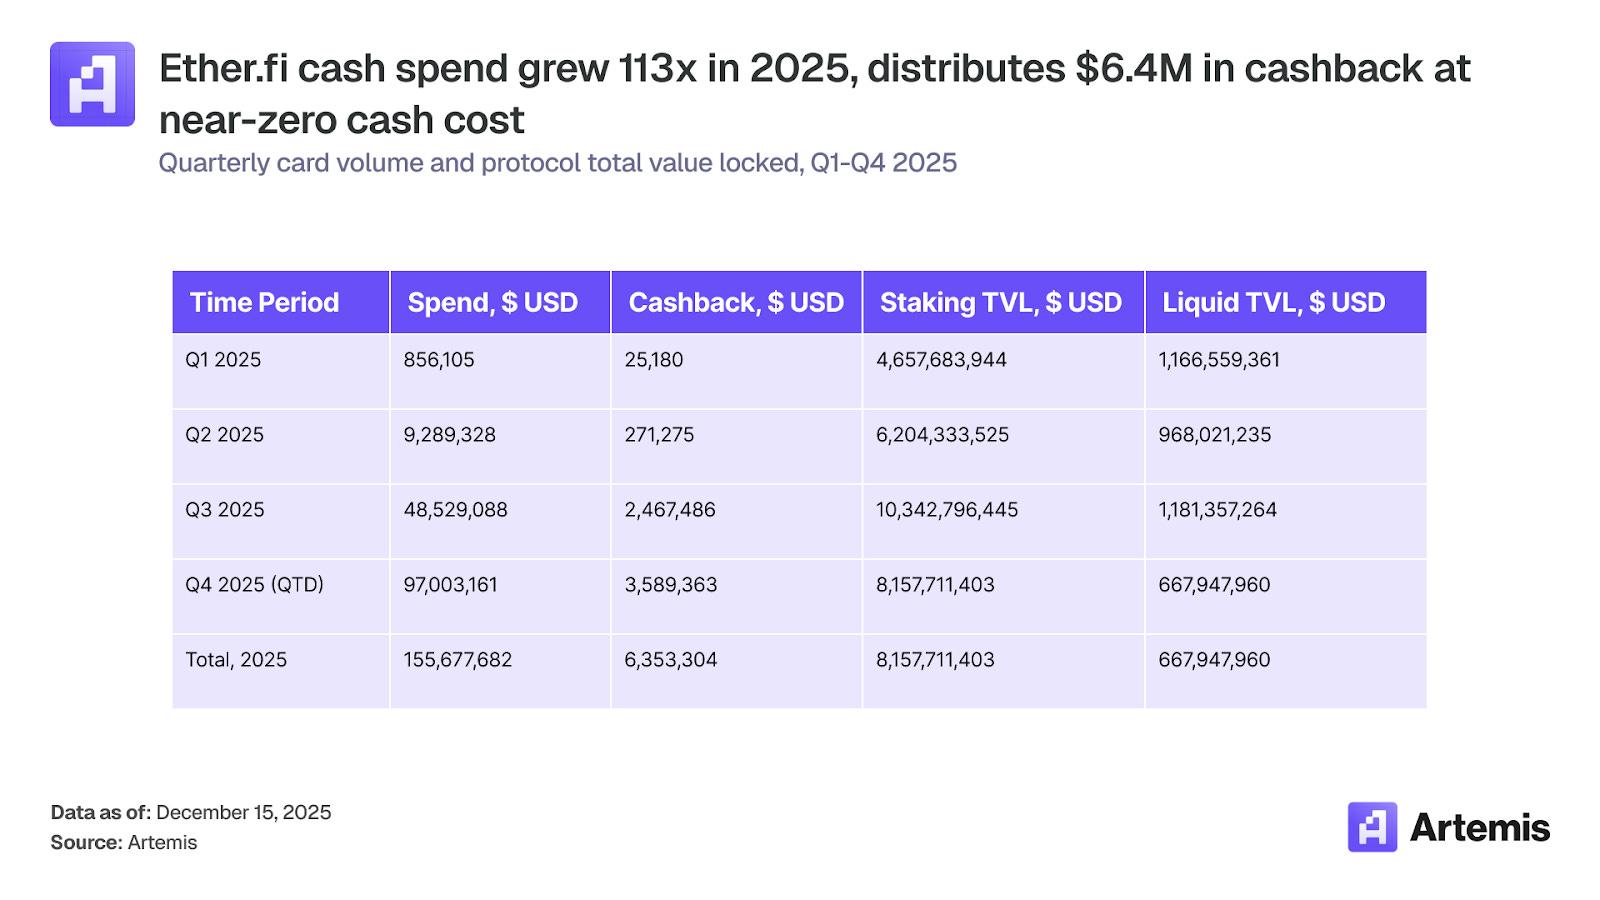The width and height of the screenshot is (1600, 900).
Task: Select the Time Period column header
Action: point(264,302)
